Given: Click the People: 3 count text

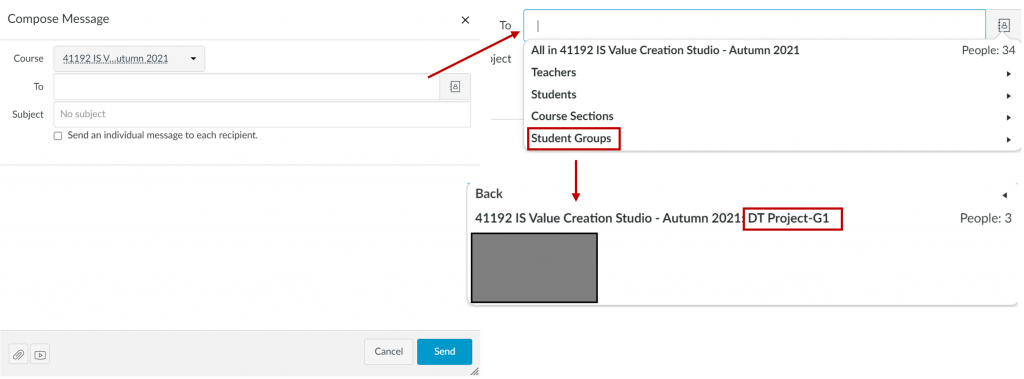Looking at the screenshot, I should pos(985,219).
